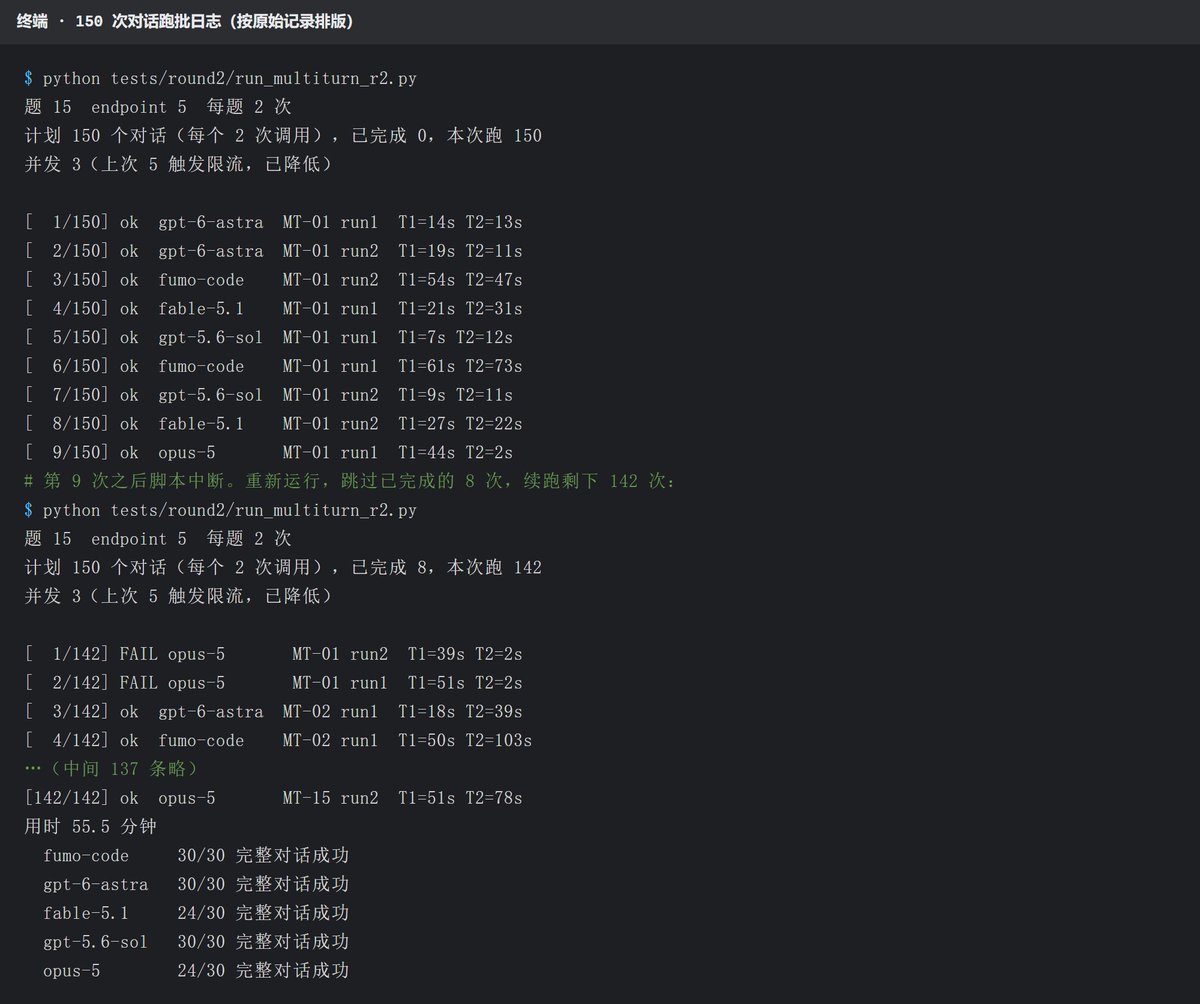Click the line "已完成 8，本次跑 142"
1200x1004 pixels.
click(x=283, y=568)
